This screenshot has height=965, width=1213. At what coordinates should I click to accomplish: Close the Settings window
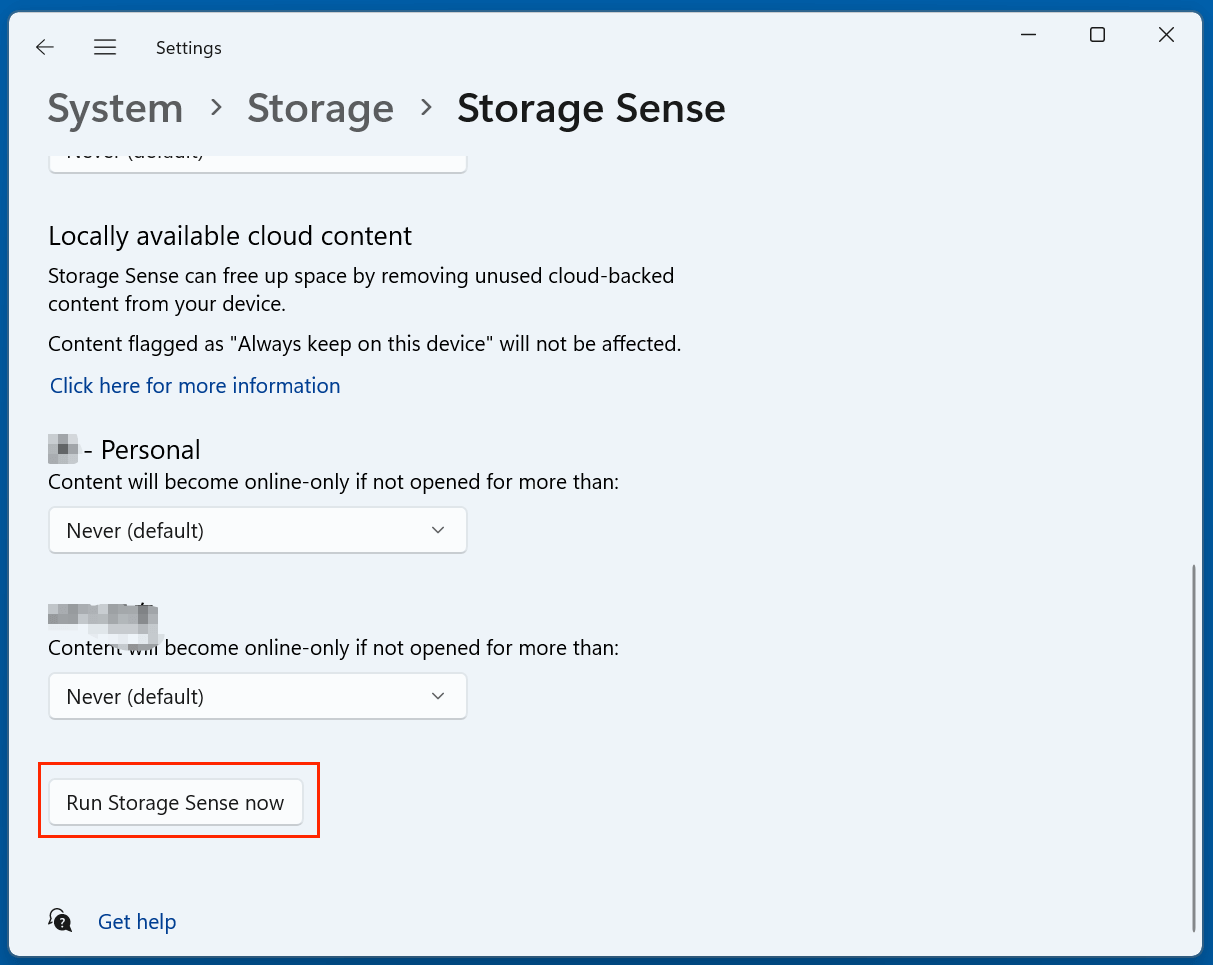coord(1166,35)
